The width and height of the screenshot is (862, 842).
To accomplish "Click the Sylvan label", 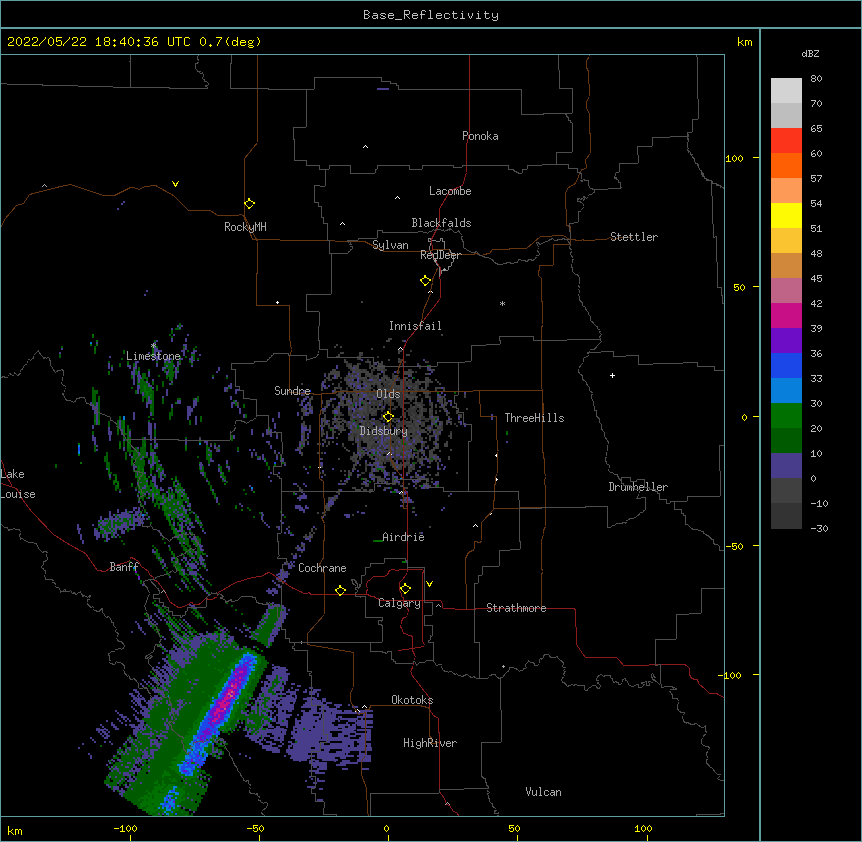I will pyautogui.click(x=390, y=245).
